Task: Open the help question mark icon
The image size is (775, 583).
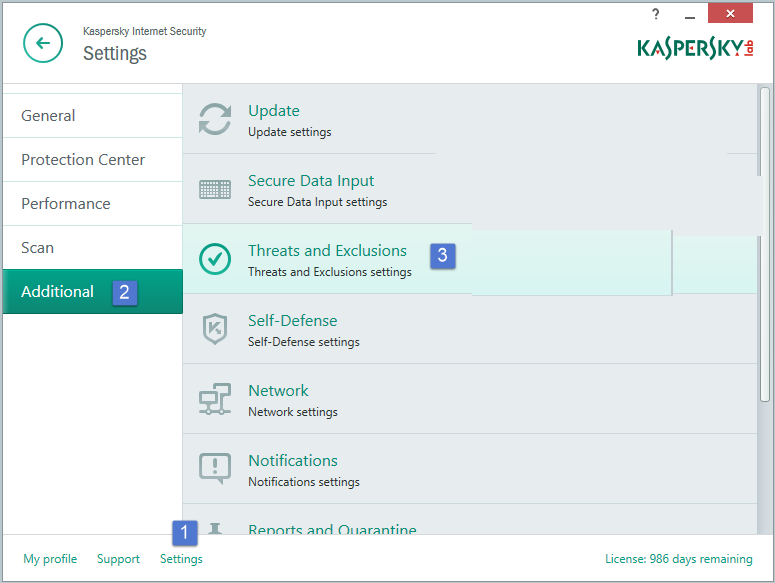Action: (655, 14)
